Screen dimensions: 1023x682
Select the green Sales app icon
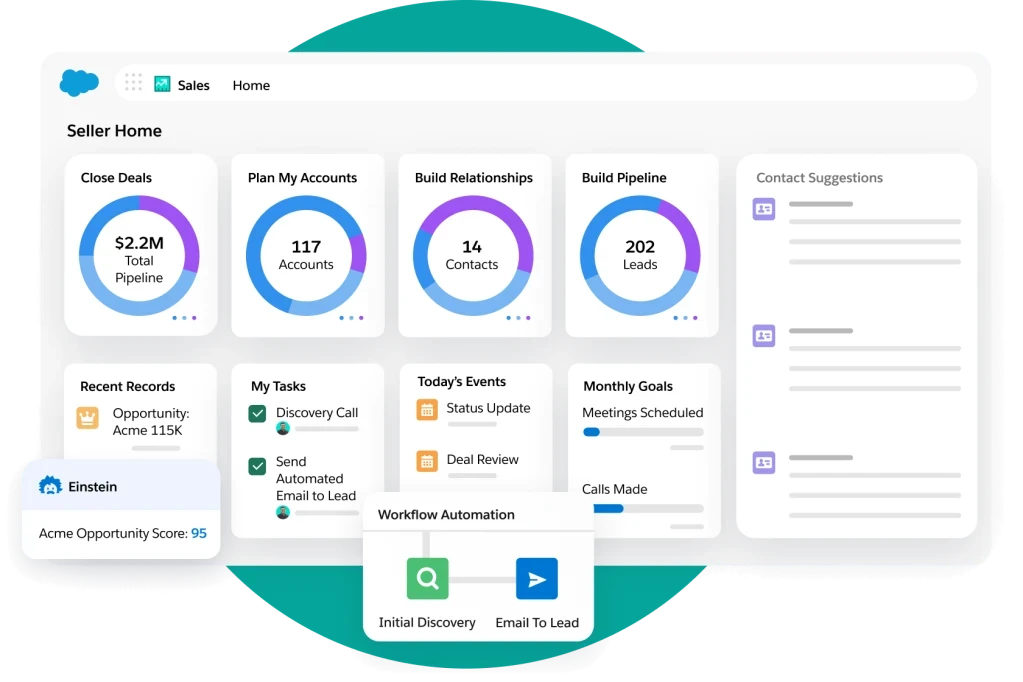(162, 84)
